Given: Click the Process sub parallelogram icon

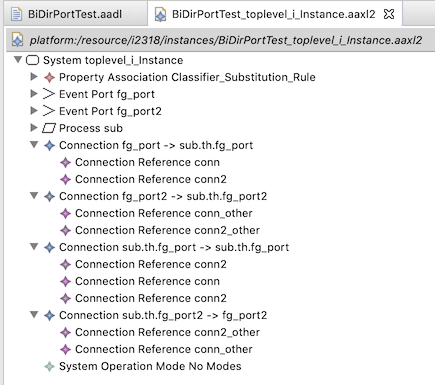Looking at the screenshot, I should pyautogui.click(x=49, y=128).
